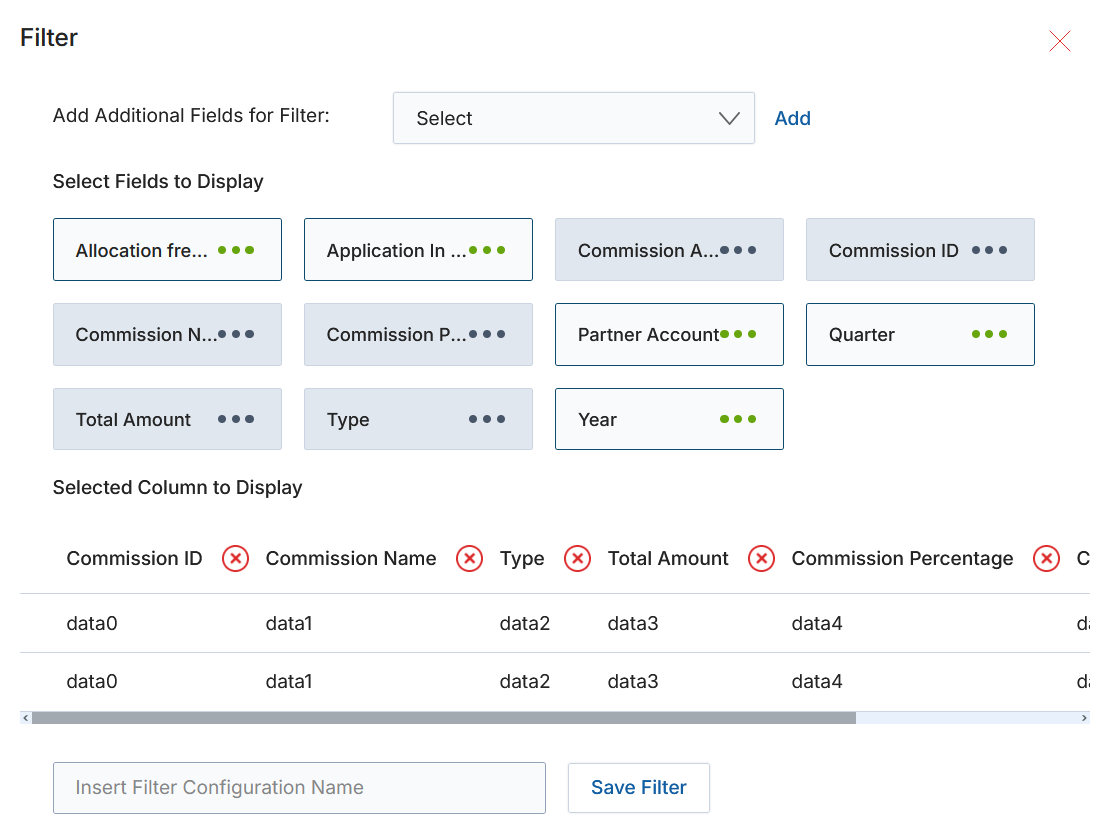Toggle the Commission P... field tile
Image resolution: width=1093 pixels, height=834 pixels.
click(x=418, y=334)
